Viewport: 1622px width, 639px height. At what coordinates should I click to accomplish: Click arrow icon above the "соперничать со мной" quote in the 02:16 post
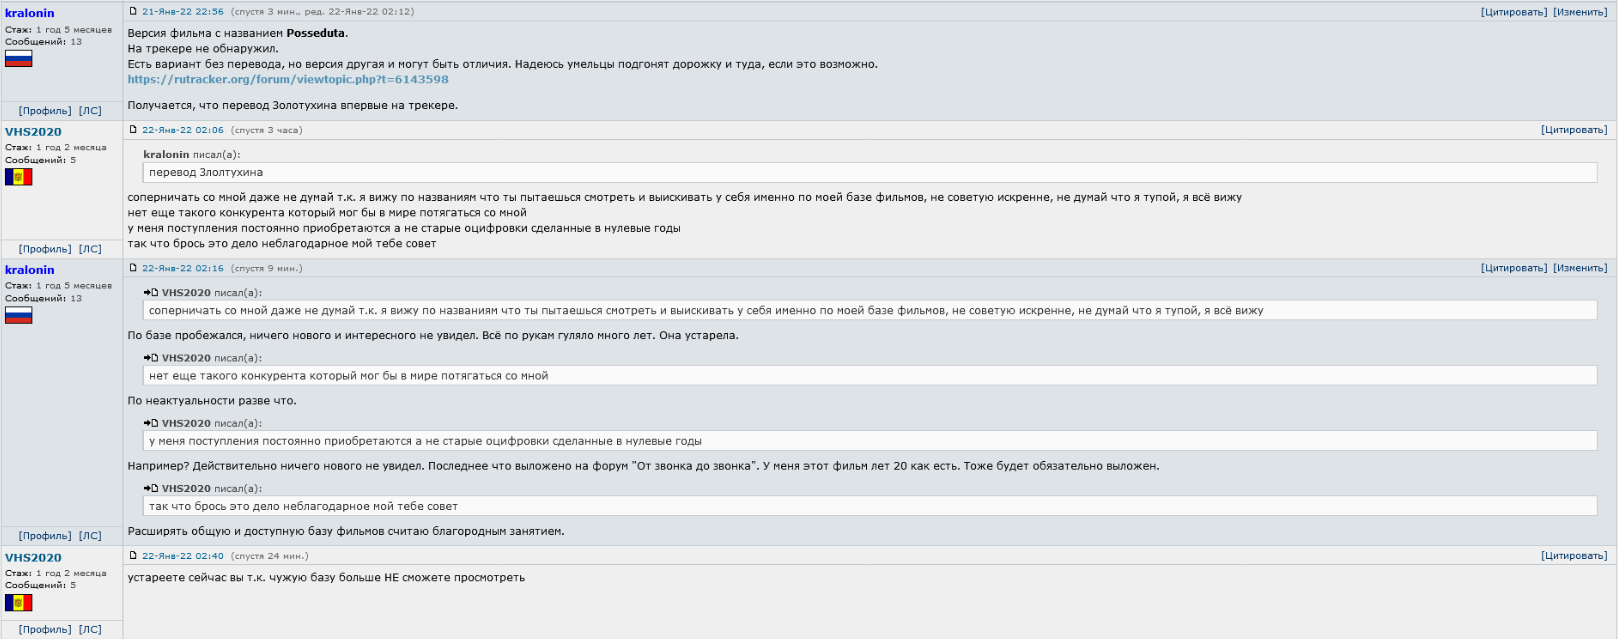[x=150, y=293]
